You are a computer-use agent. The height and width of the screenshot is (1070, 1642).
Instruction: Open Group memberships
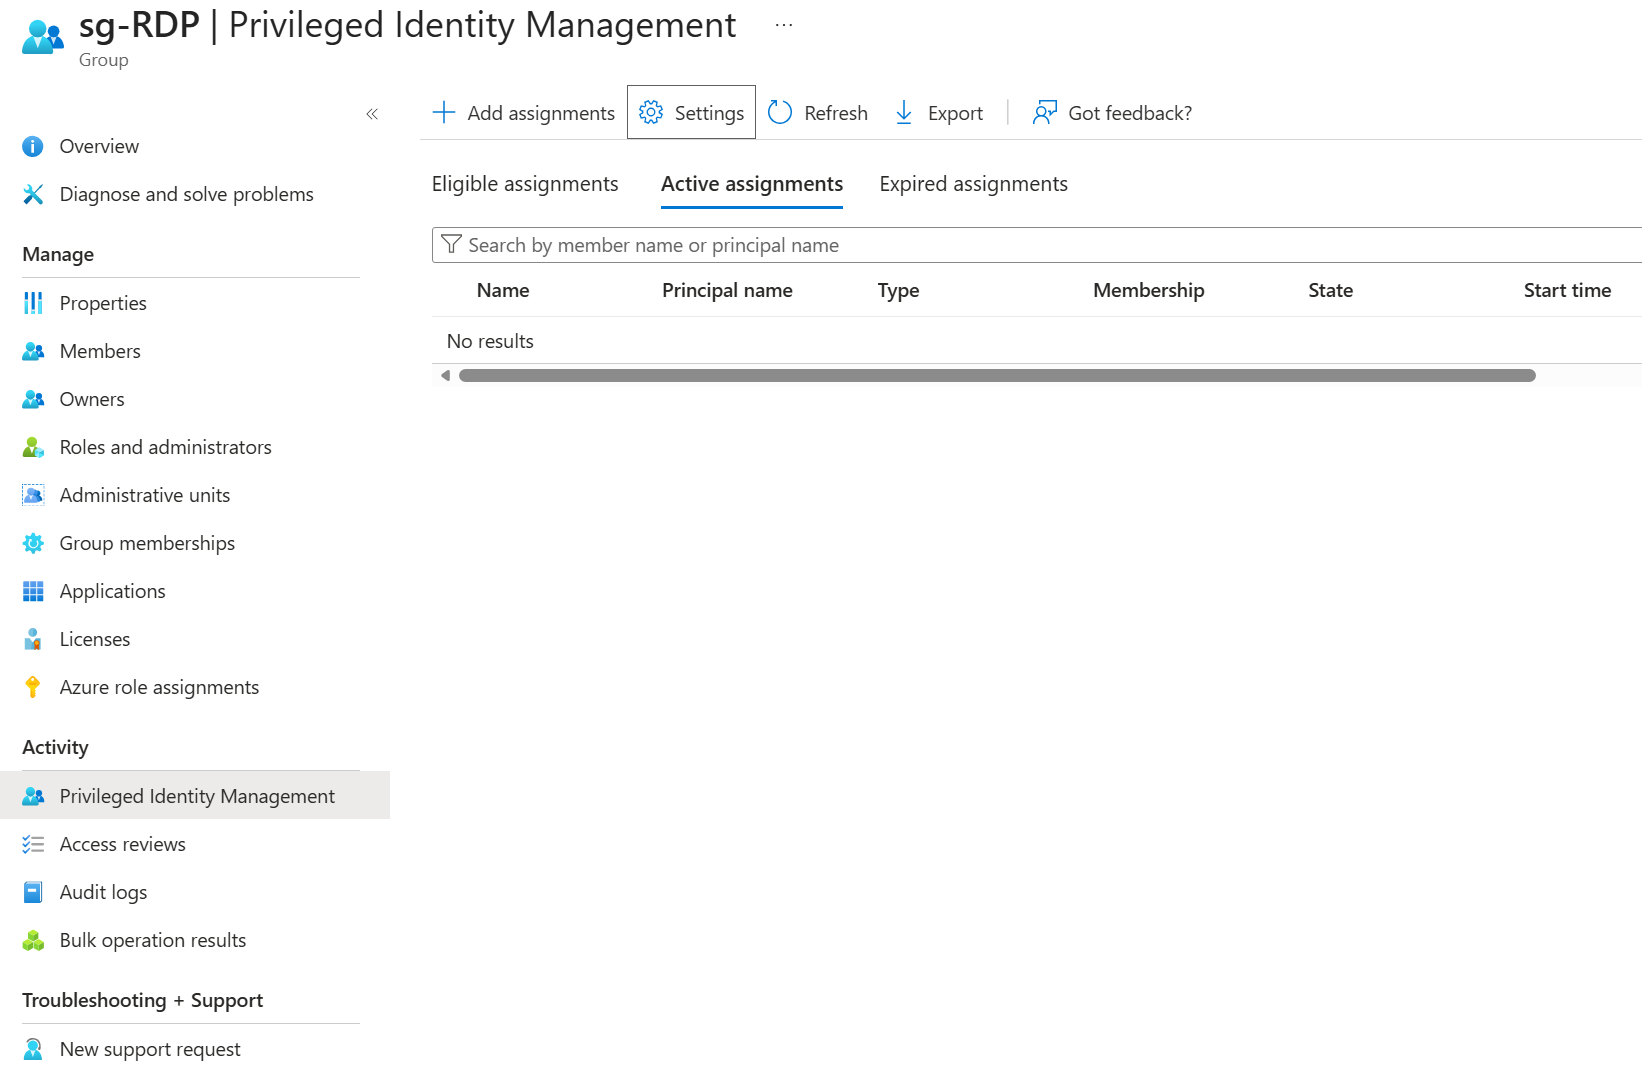click(148, 543)
